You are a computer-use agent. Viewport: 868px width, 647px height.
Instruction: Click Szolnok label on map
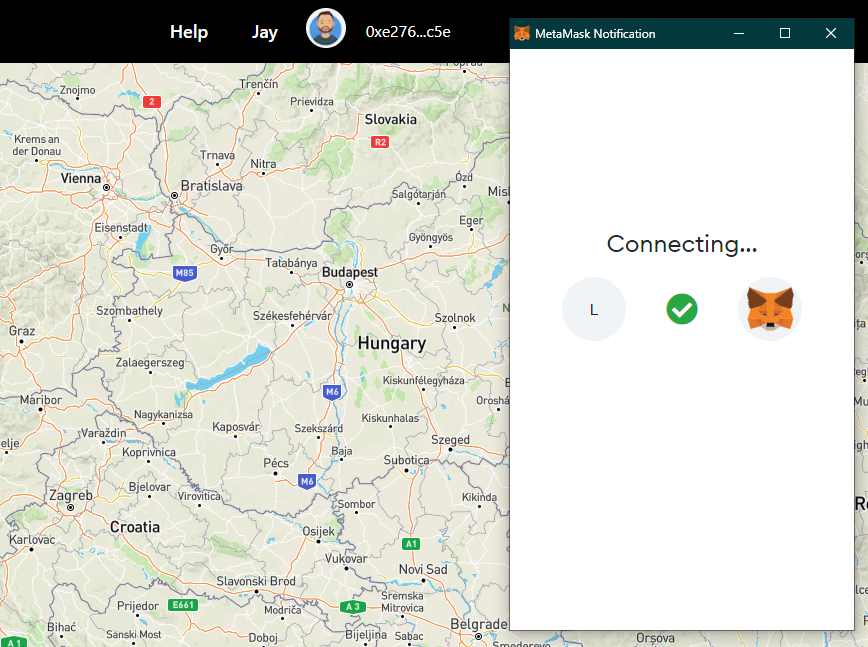point(455,318)
